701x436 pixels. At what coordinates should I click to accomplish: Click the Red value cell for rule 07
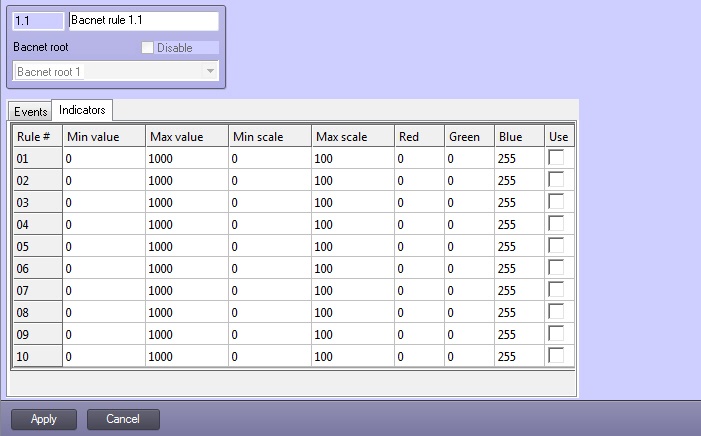[x=419, y=290]
